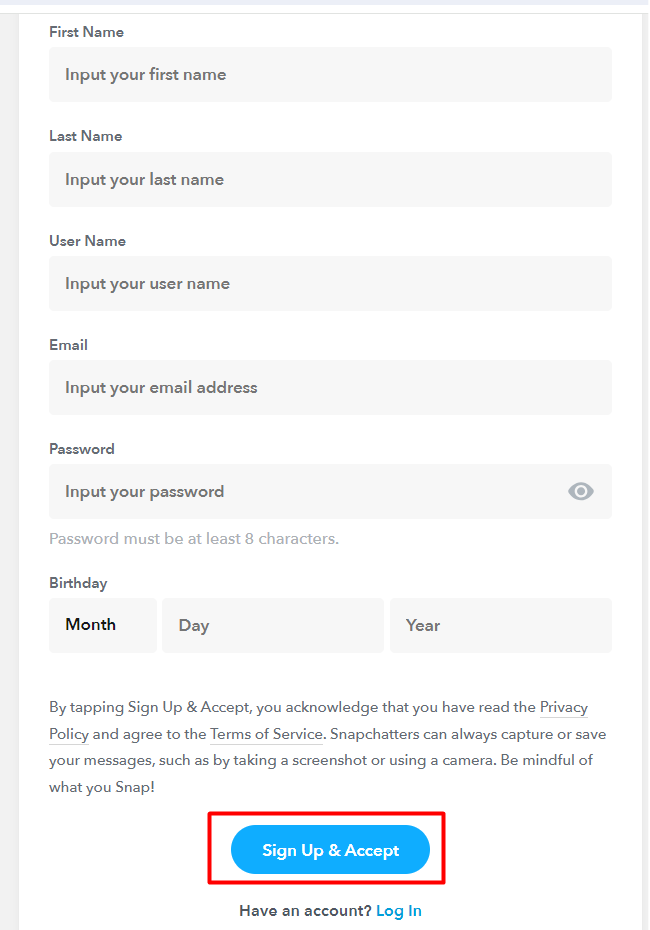Submit with Sign Up & Accept button
The width and height of the screenshot is (650, 930).
(330, 850)
